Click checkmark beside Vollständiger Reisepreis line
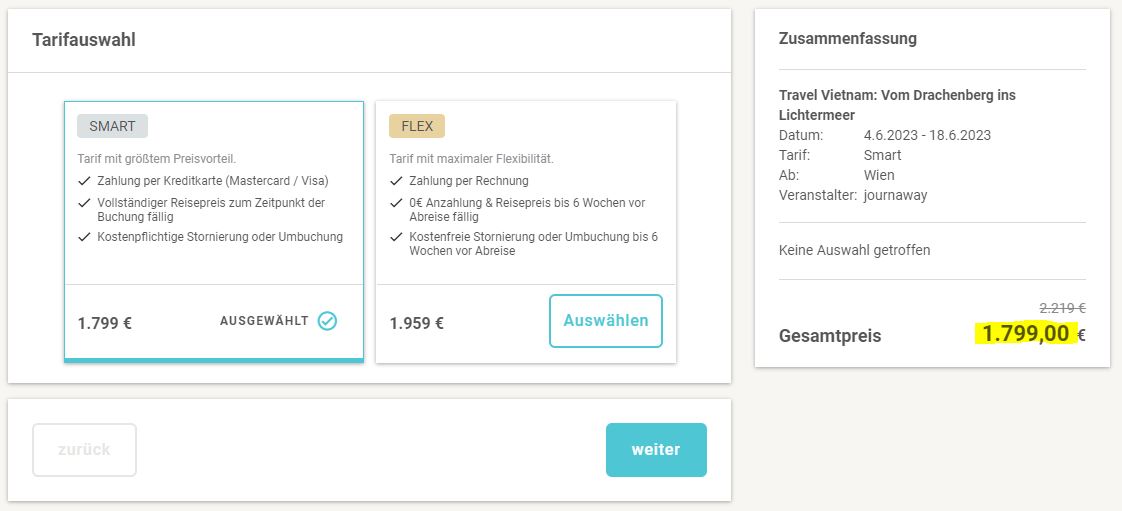The height and width of the screenshot is (511, 1122). (84, 203)
